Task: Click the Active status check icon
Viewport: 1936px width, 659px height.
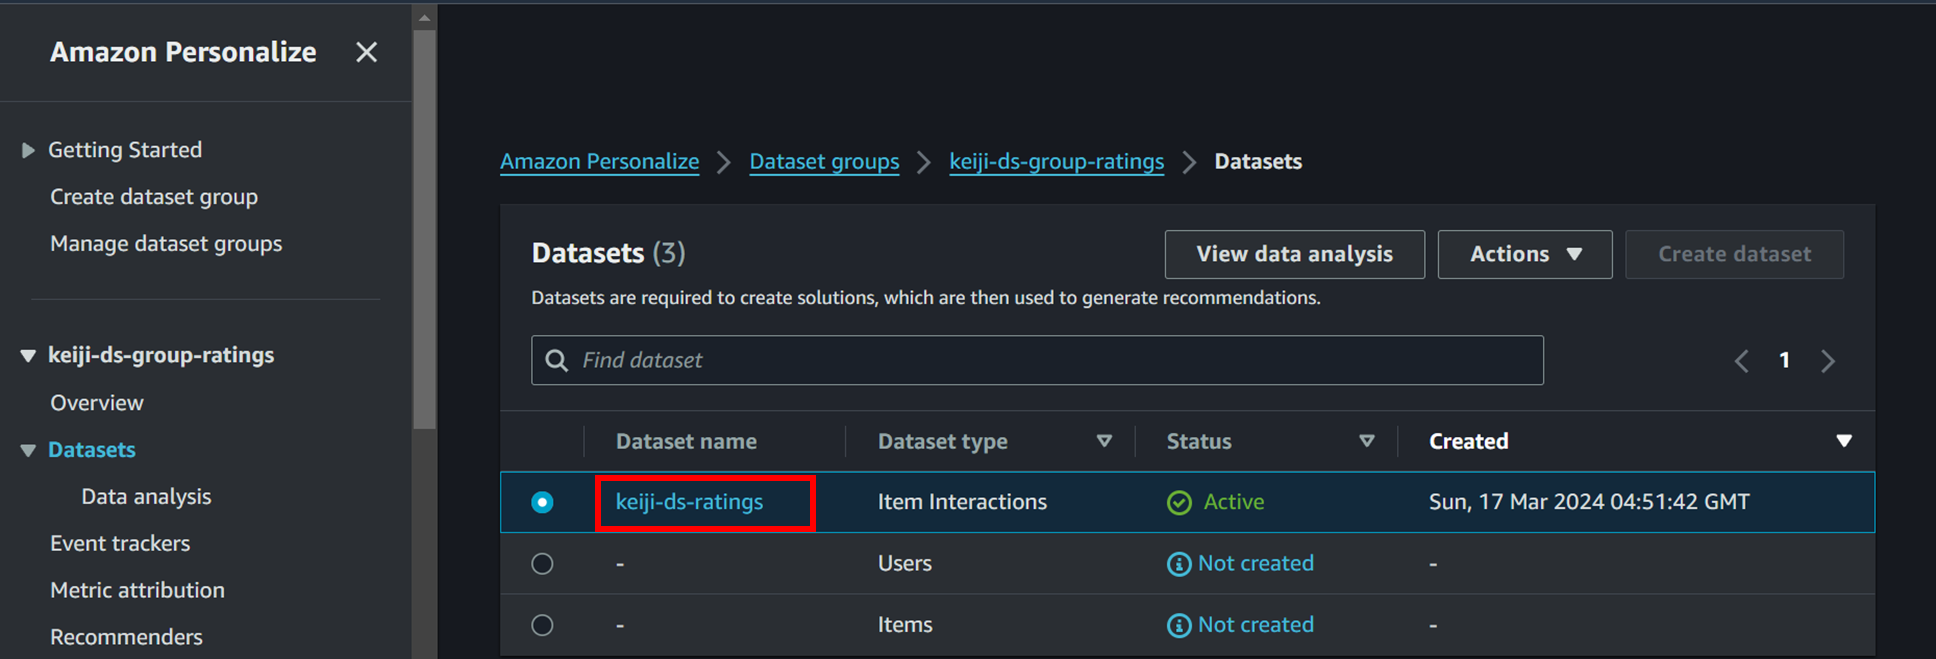Action: (x=1179, y=502)
